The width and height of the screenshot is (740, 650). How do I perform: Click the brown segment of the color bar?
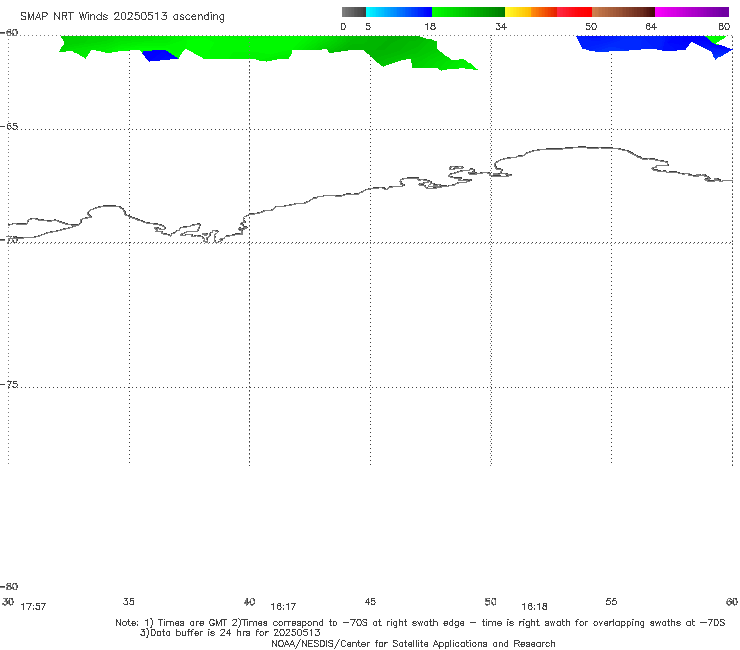click(623, 12)
